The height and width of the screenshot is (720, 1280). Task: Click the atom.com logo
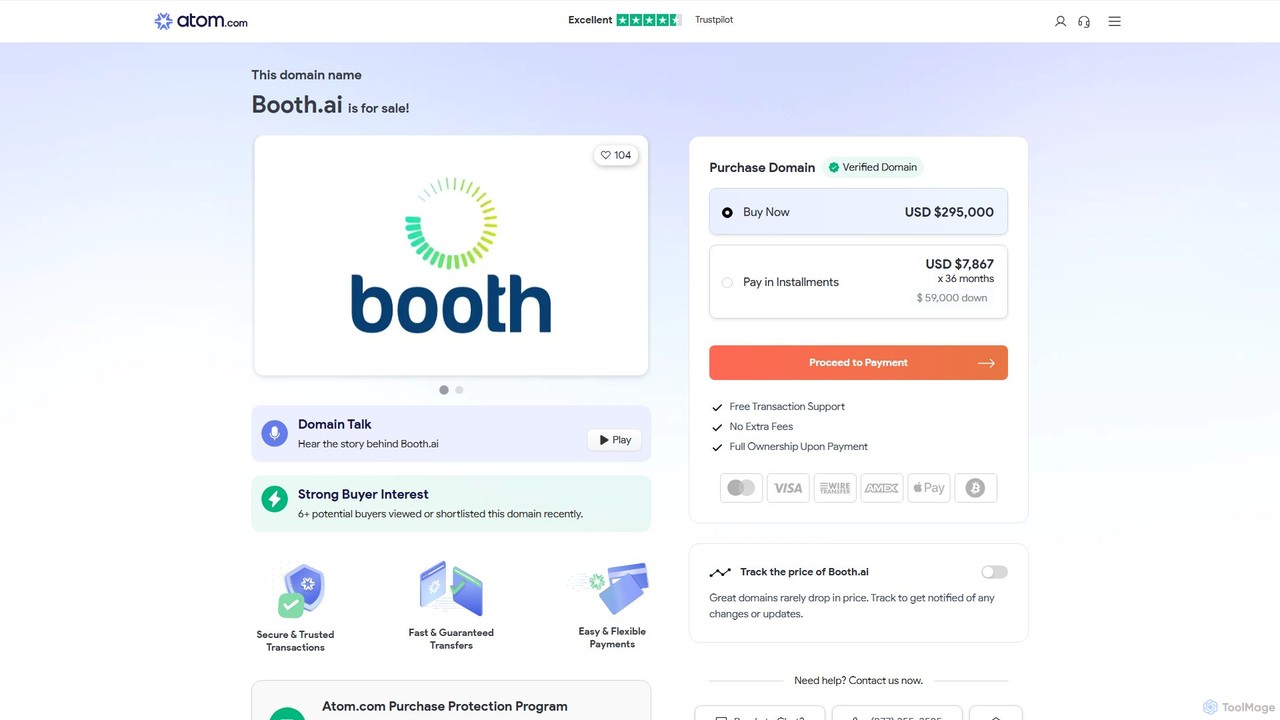tap(201, 21)
